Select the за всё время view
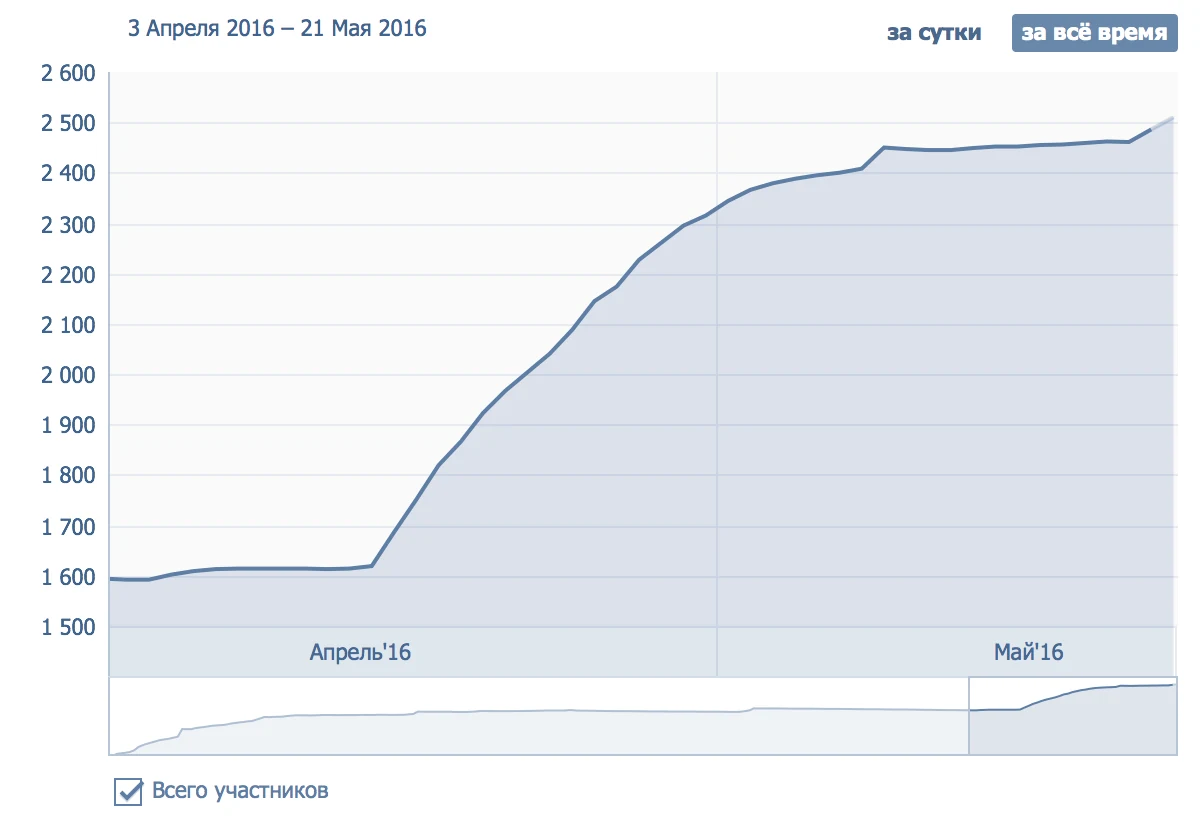 [1093, 33]
